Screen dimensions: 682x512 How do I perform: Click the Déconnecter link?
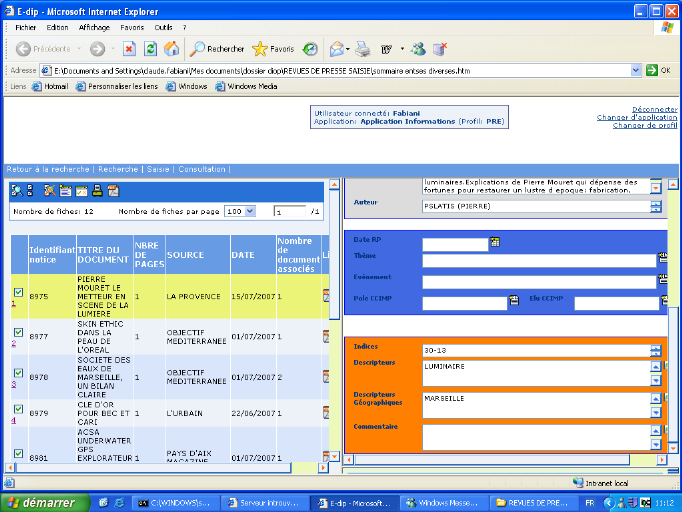[x=654, y=109]
